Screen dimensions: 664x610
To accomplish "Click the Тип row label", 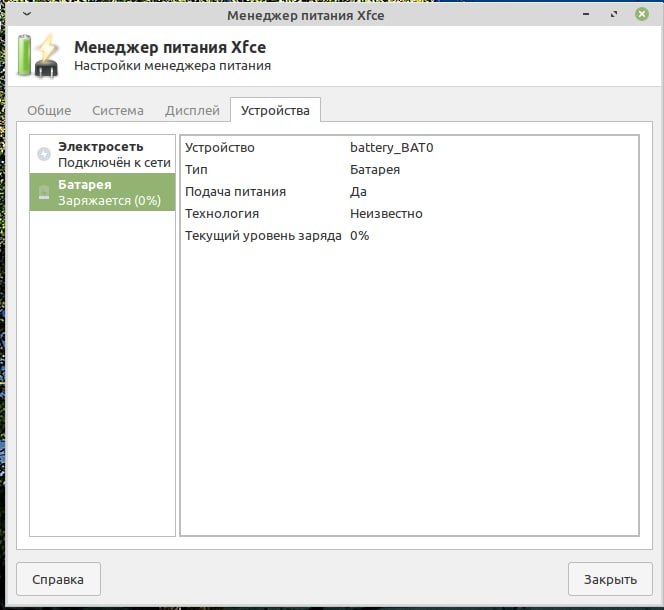I will 196,170.
